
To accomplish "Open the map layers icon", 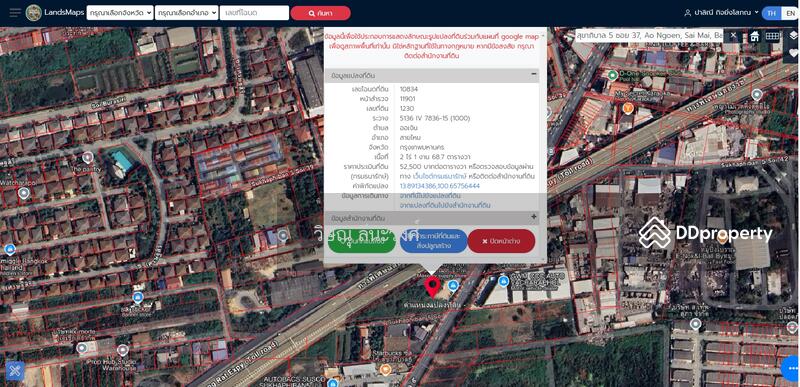I will click(x=793, y=35).
